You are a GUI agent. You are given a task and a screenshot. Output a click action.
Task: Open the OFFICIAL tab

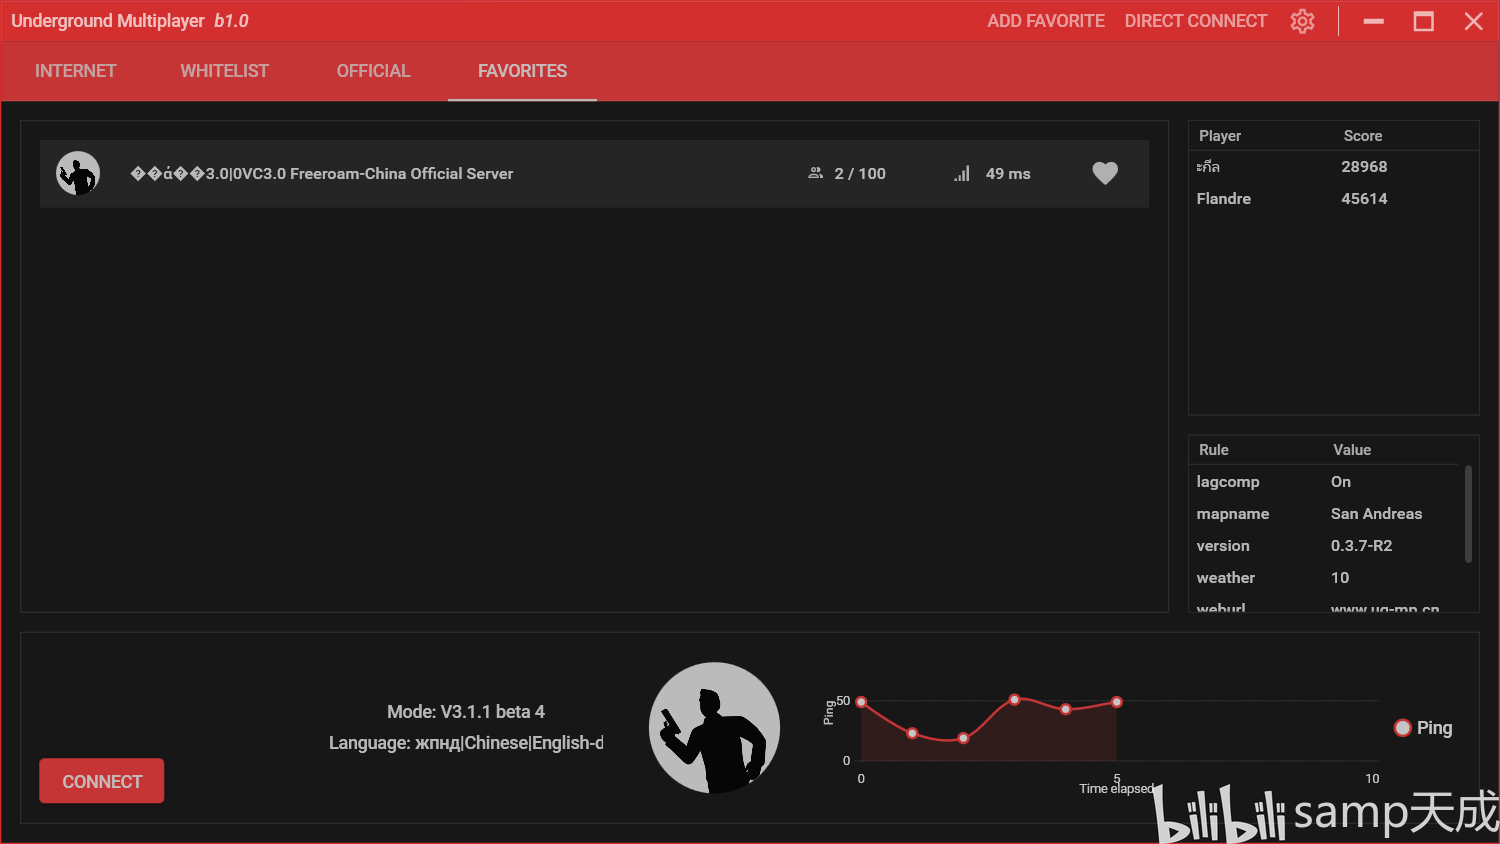(373, 71)
